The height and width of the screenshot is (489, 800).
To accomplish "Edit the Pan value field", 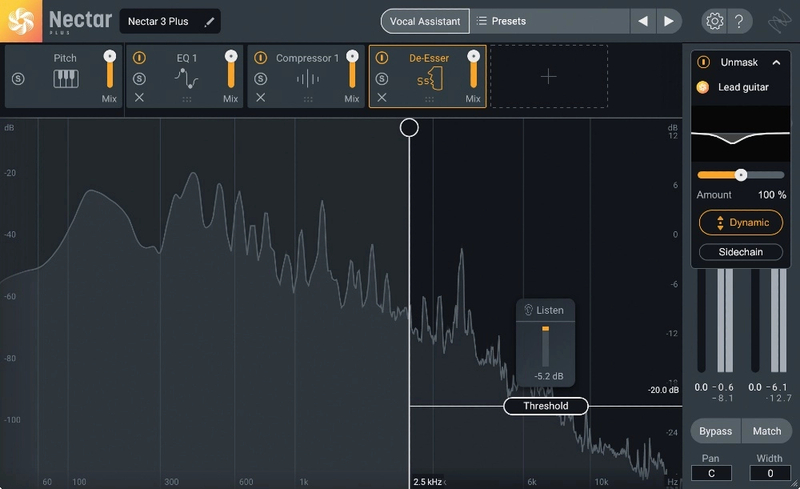I will point(711,473).
